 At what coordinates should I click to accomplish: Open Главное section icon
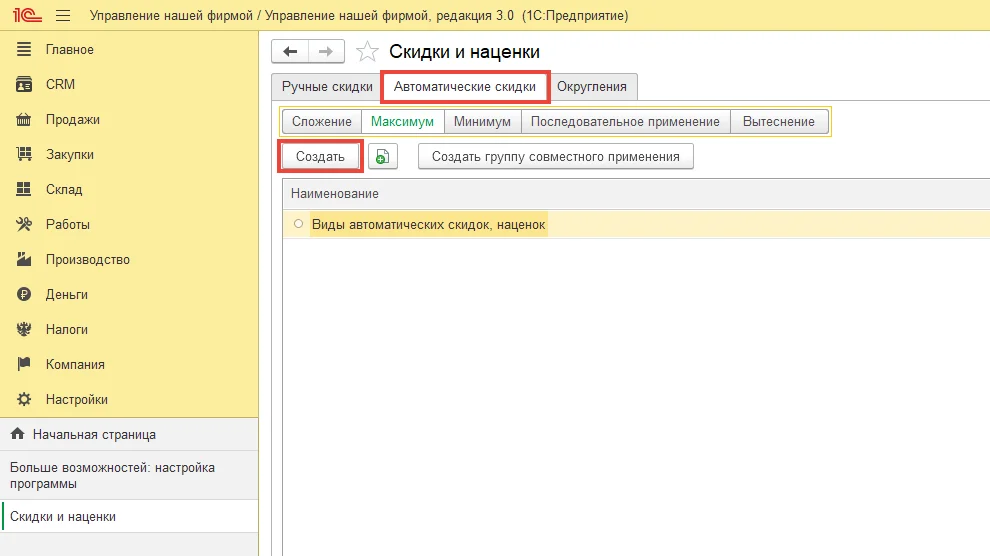[24, 49]
